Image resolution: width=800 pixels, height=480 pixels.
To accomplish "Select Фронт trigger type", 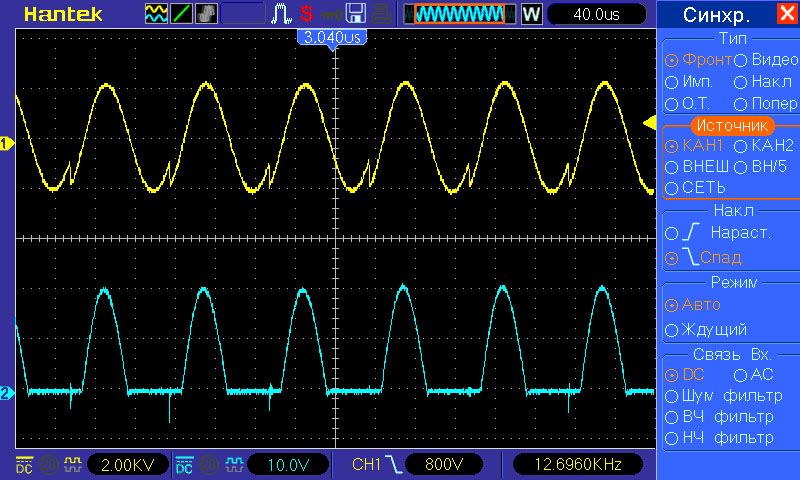I will pyautogui.click(x=698, y=60).
